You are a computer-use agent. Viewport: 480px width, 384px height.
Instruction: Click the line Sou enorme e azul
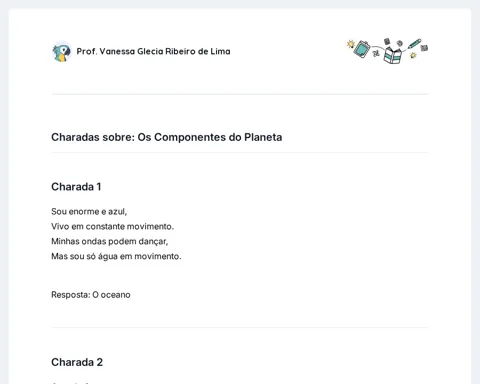(x=89, y=212)
